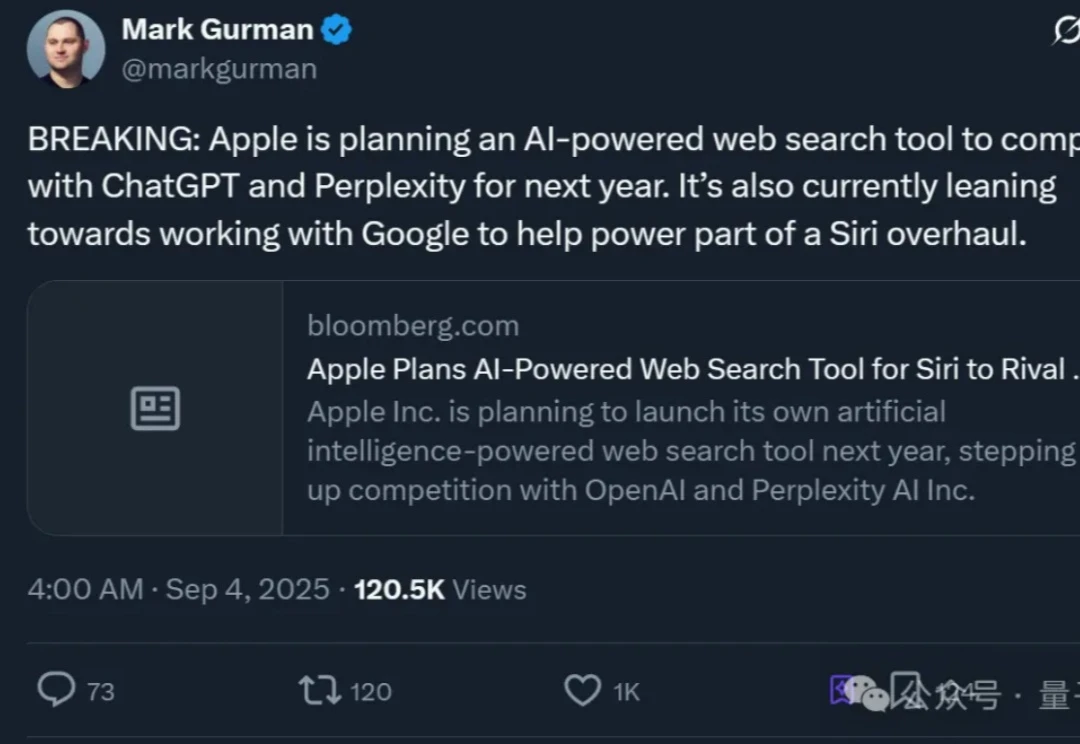Open Mark Gurman's profile avatar
Viewport: 1080px width, 744px height.
65,51
